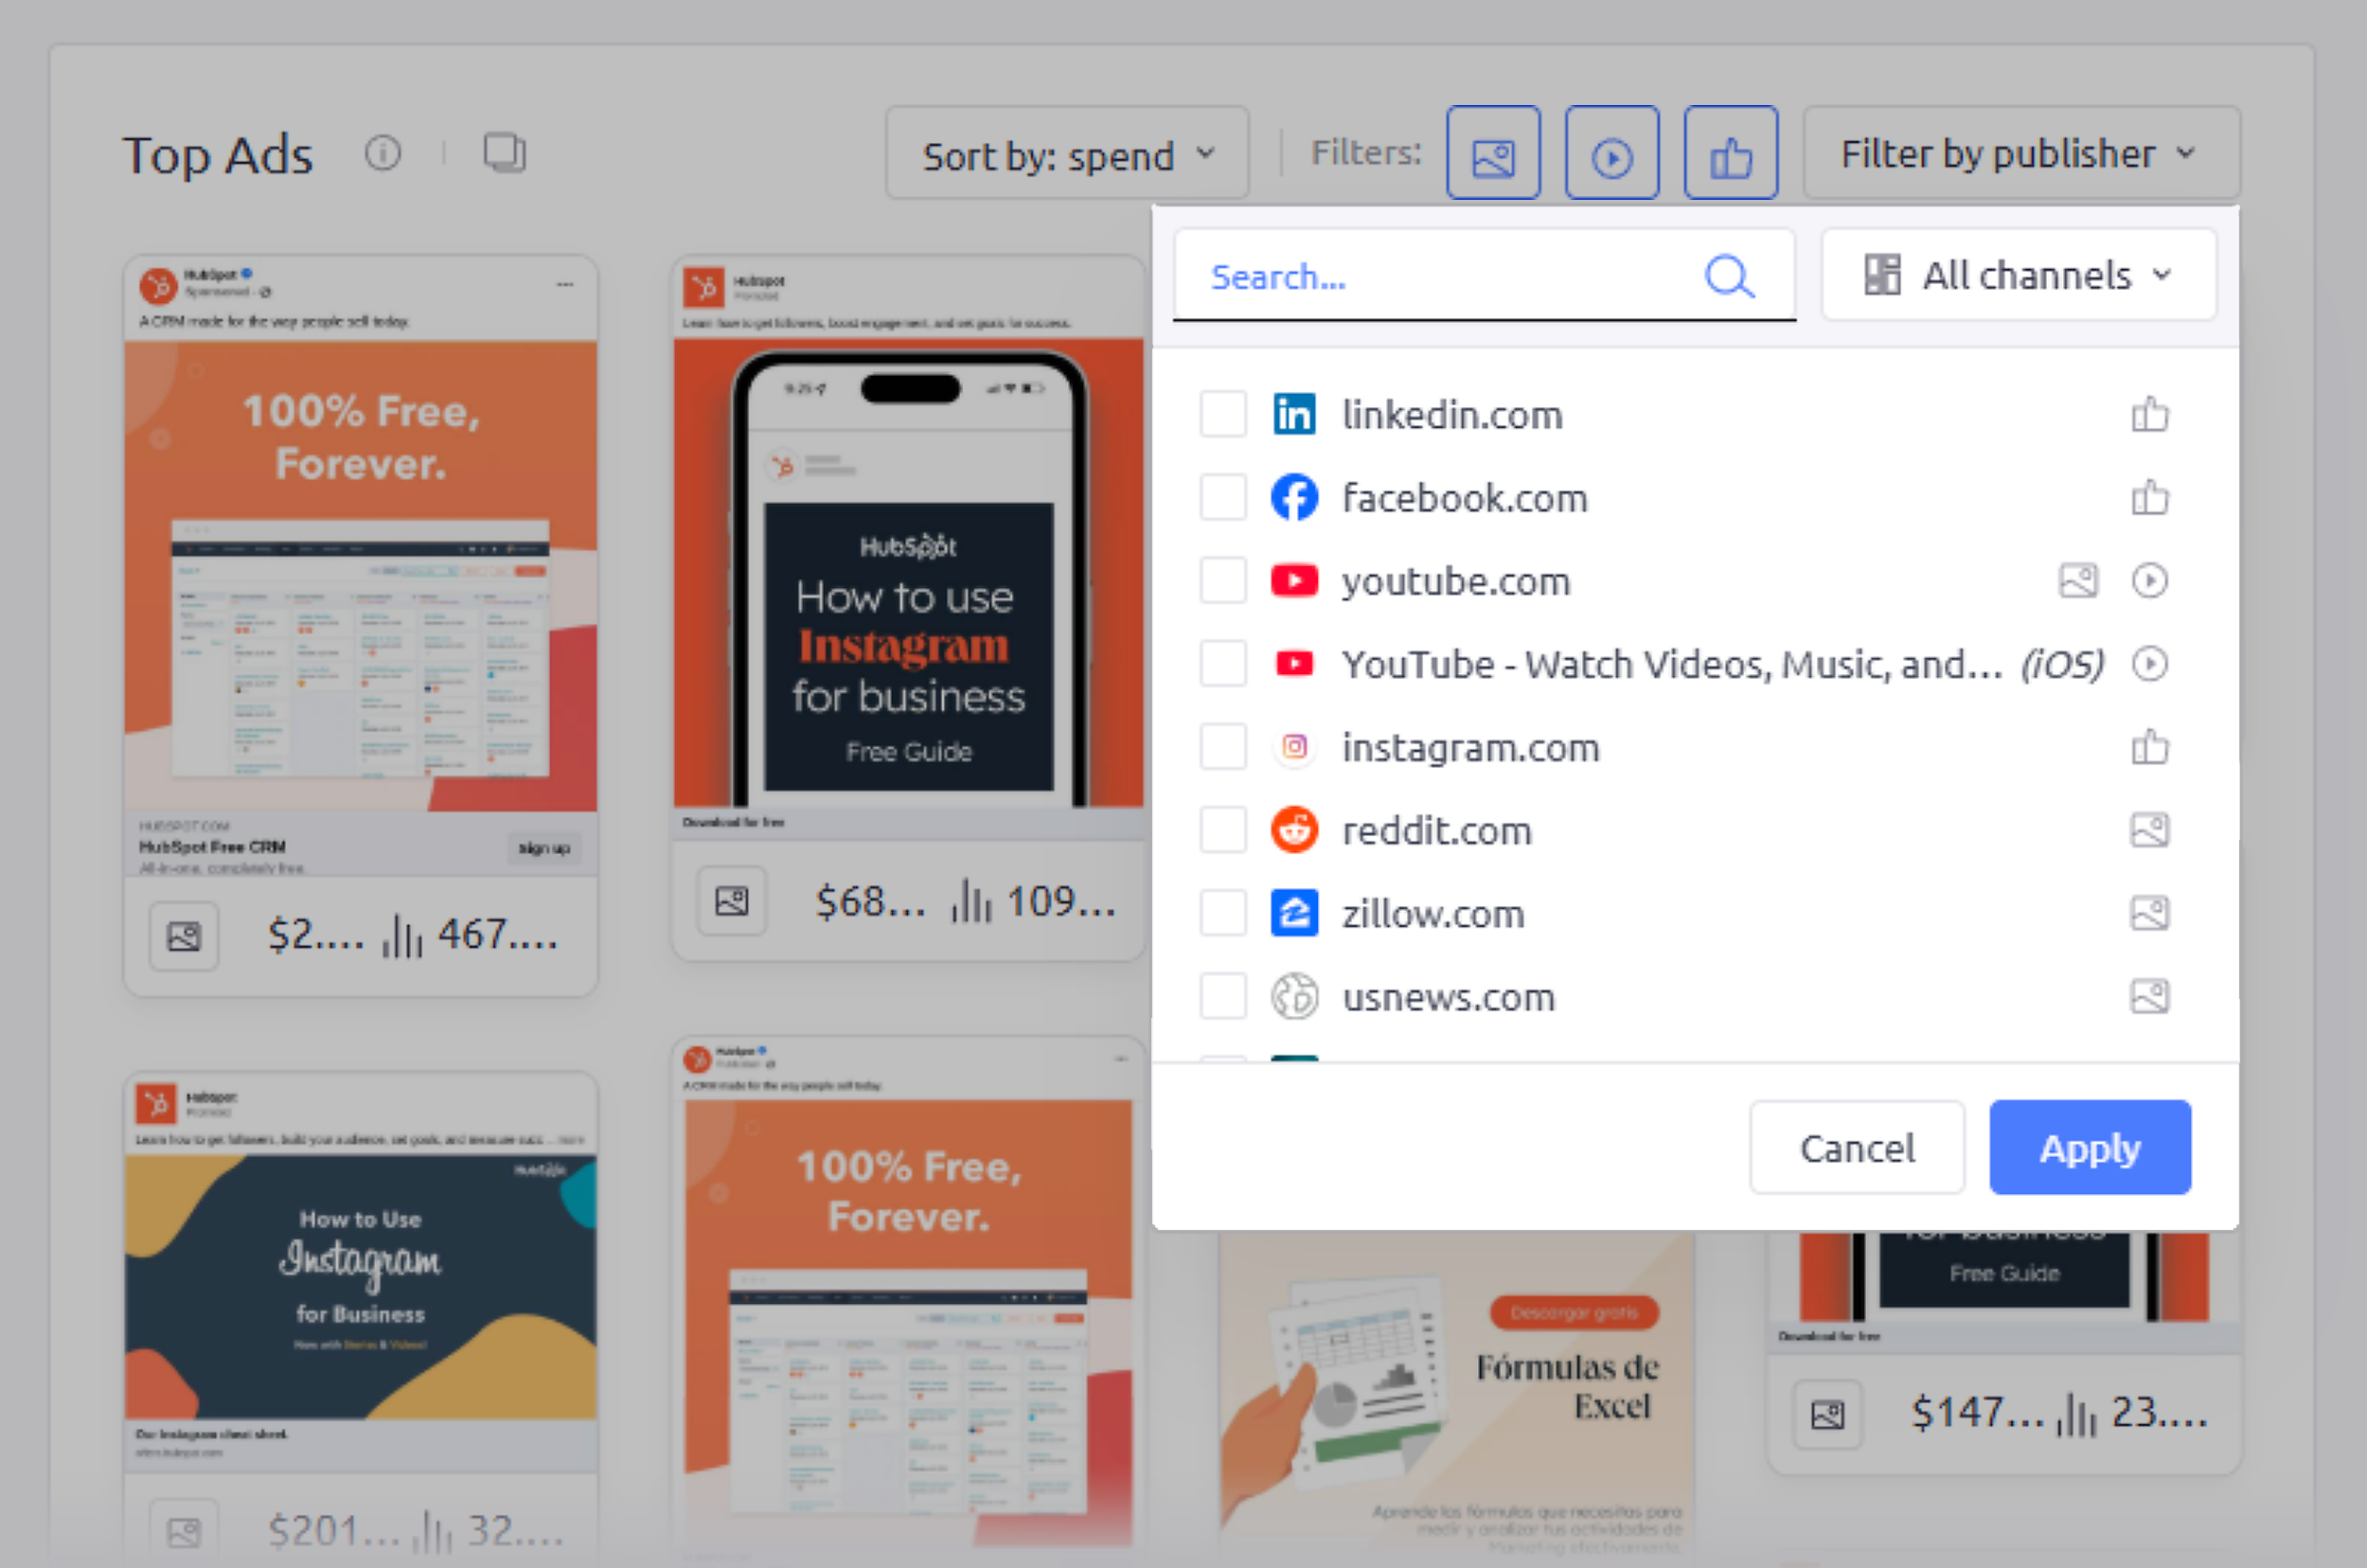Click image type icon under $68 spend ad
Image resolution: width=2367 pixels, height=1568 pixels.
pyautogui.click(x=731, y=901)
